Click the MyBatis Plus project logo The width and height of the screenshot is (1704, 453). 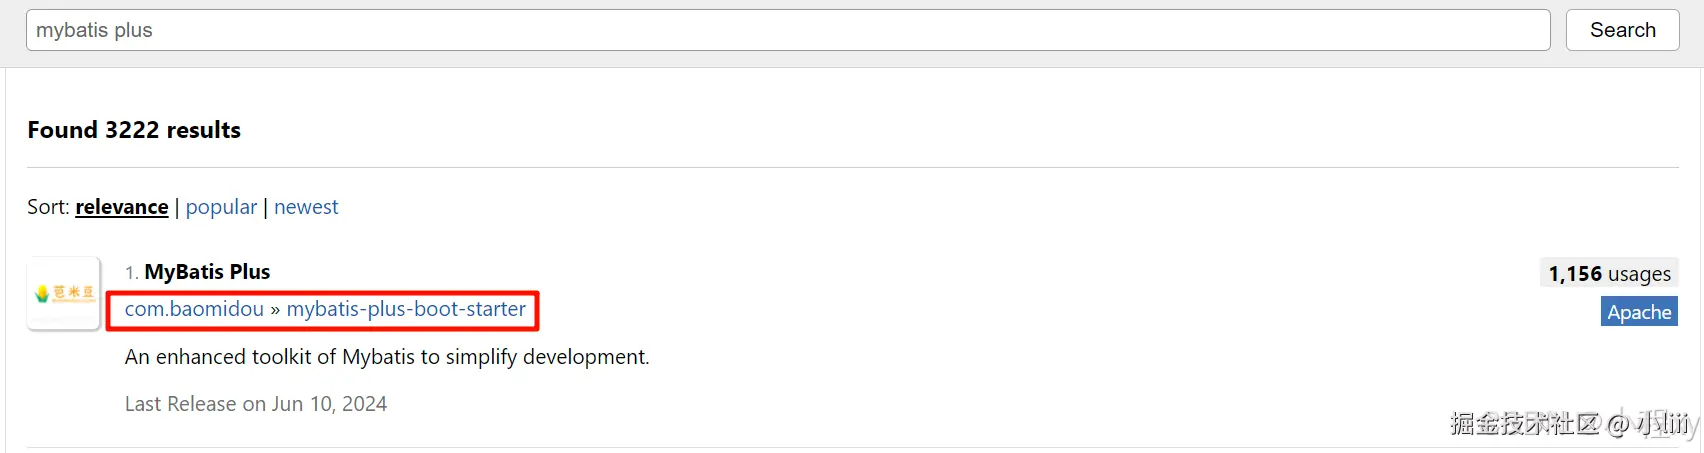pos(64,293)
